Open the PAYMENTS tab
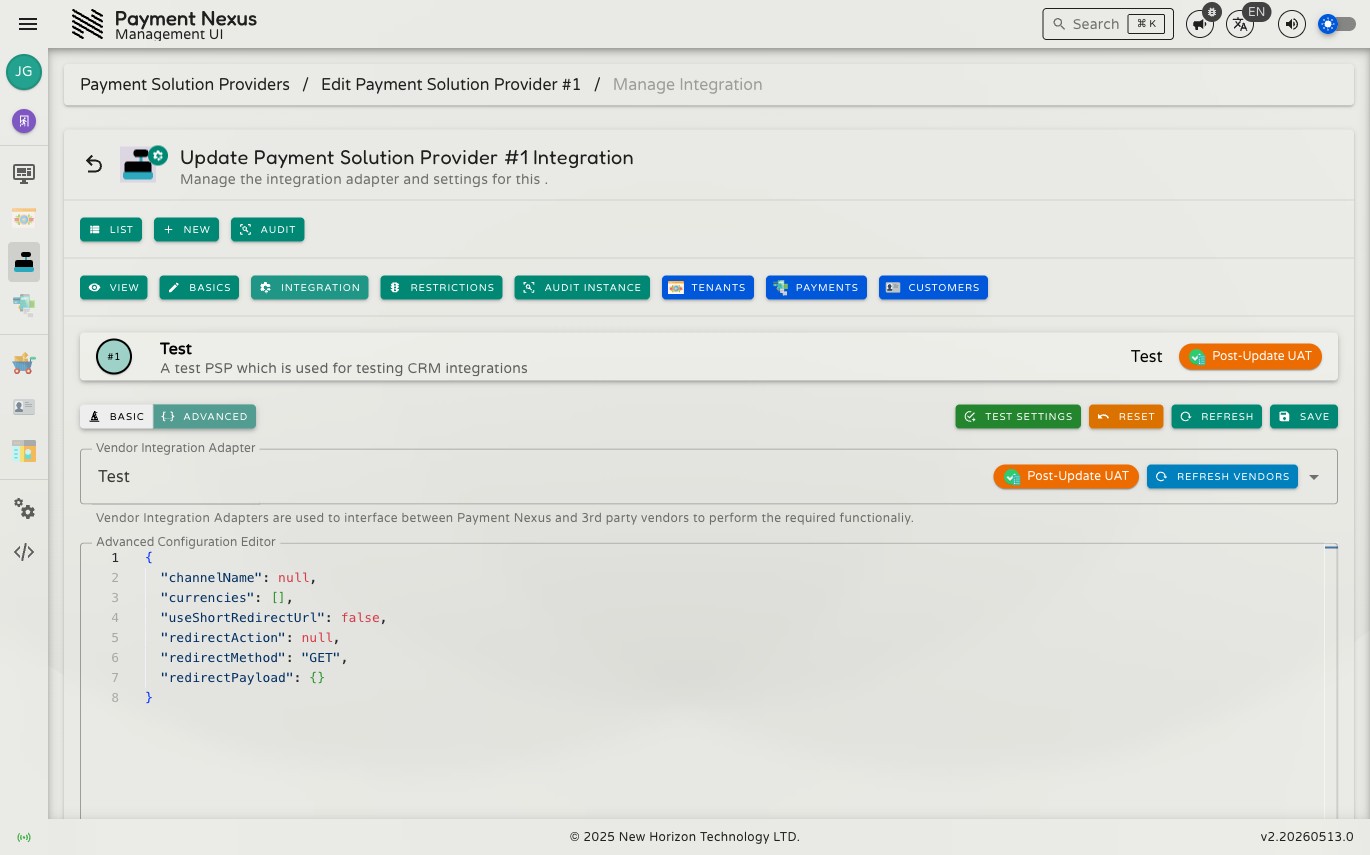 tap(817, 287)
